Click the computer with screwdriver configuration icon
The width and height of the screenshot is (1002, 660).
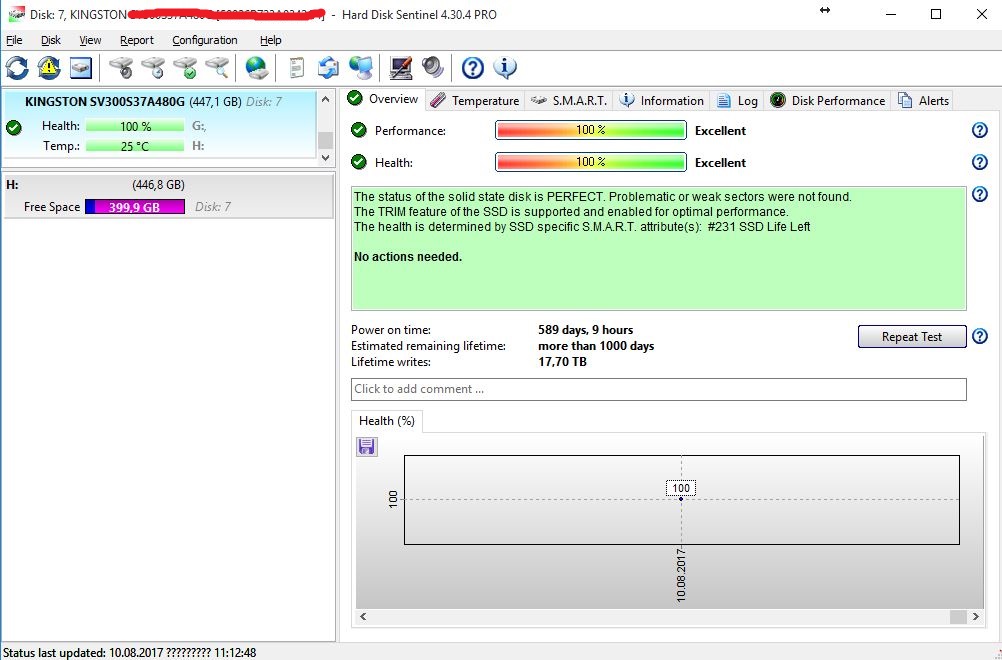coord(401,67)
